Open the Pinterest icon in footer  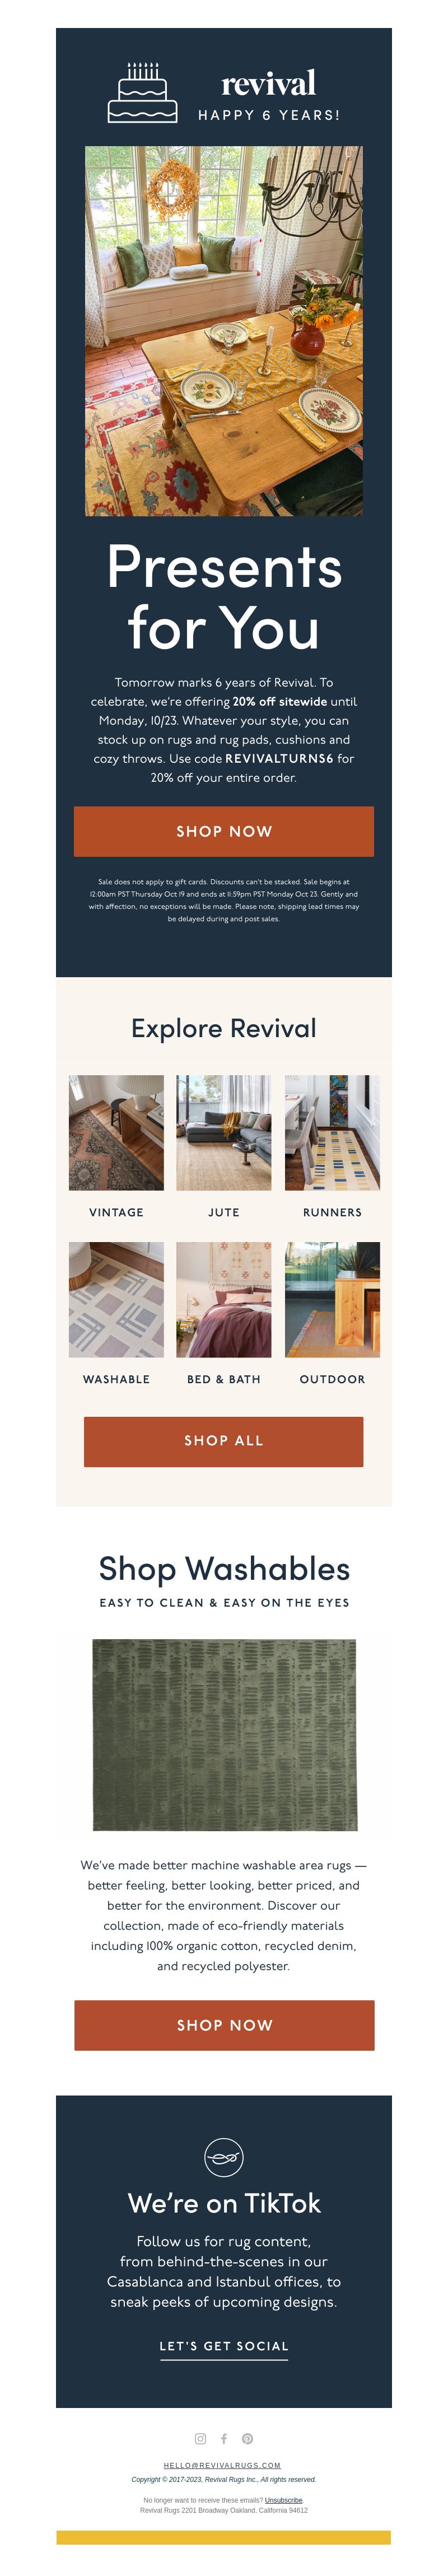pos(247,2438)
